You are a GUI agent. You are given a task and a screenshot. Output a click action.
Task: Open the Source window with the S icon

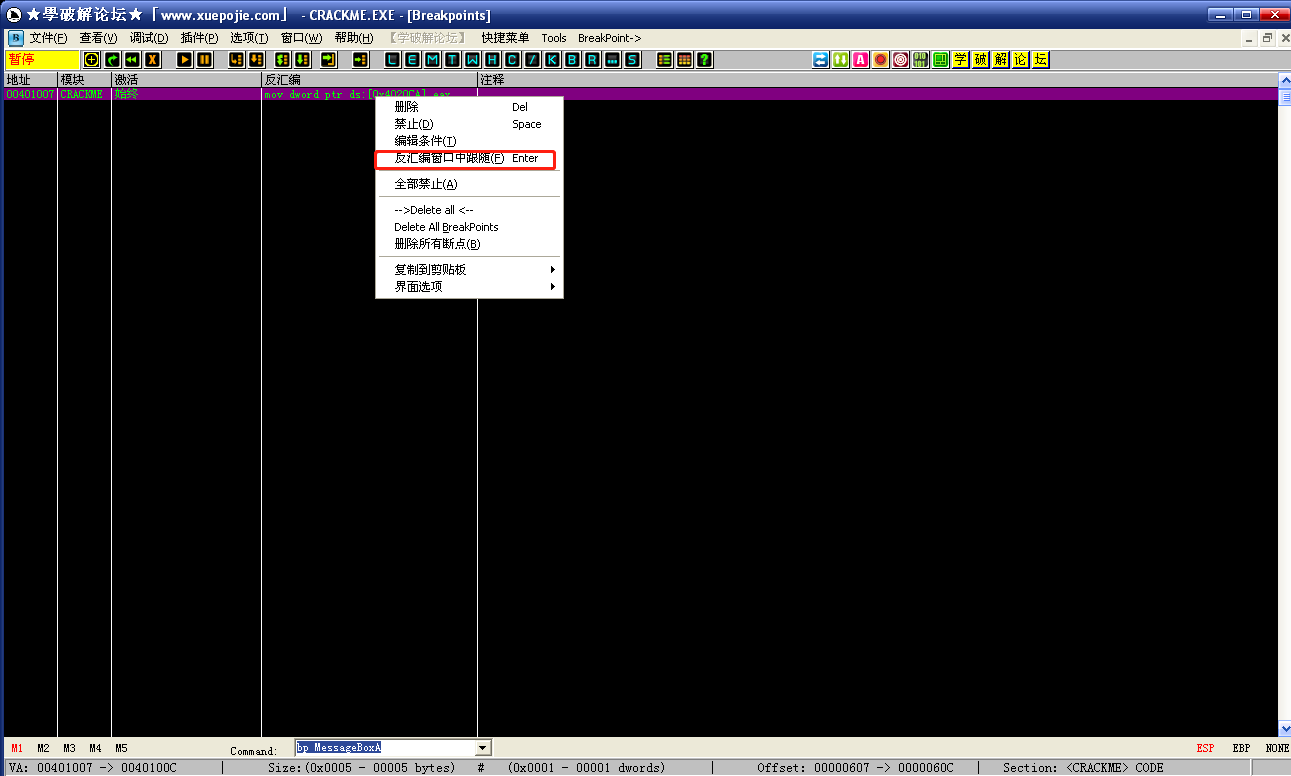tap(632, 60)
